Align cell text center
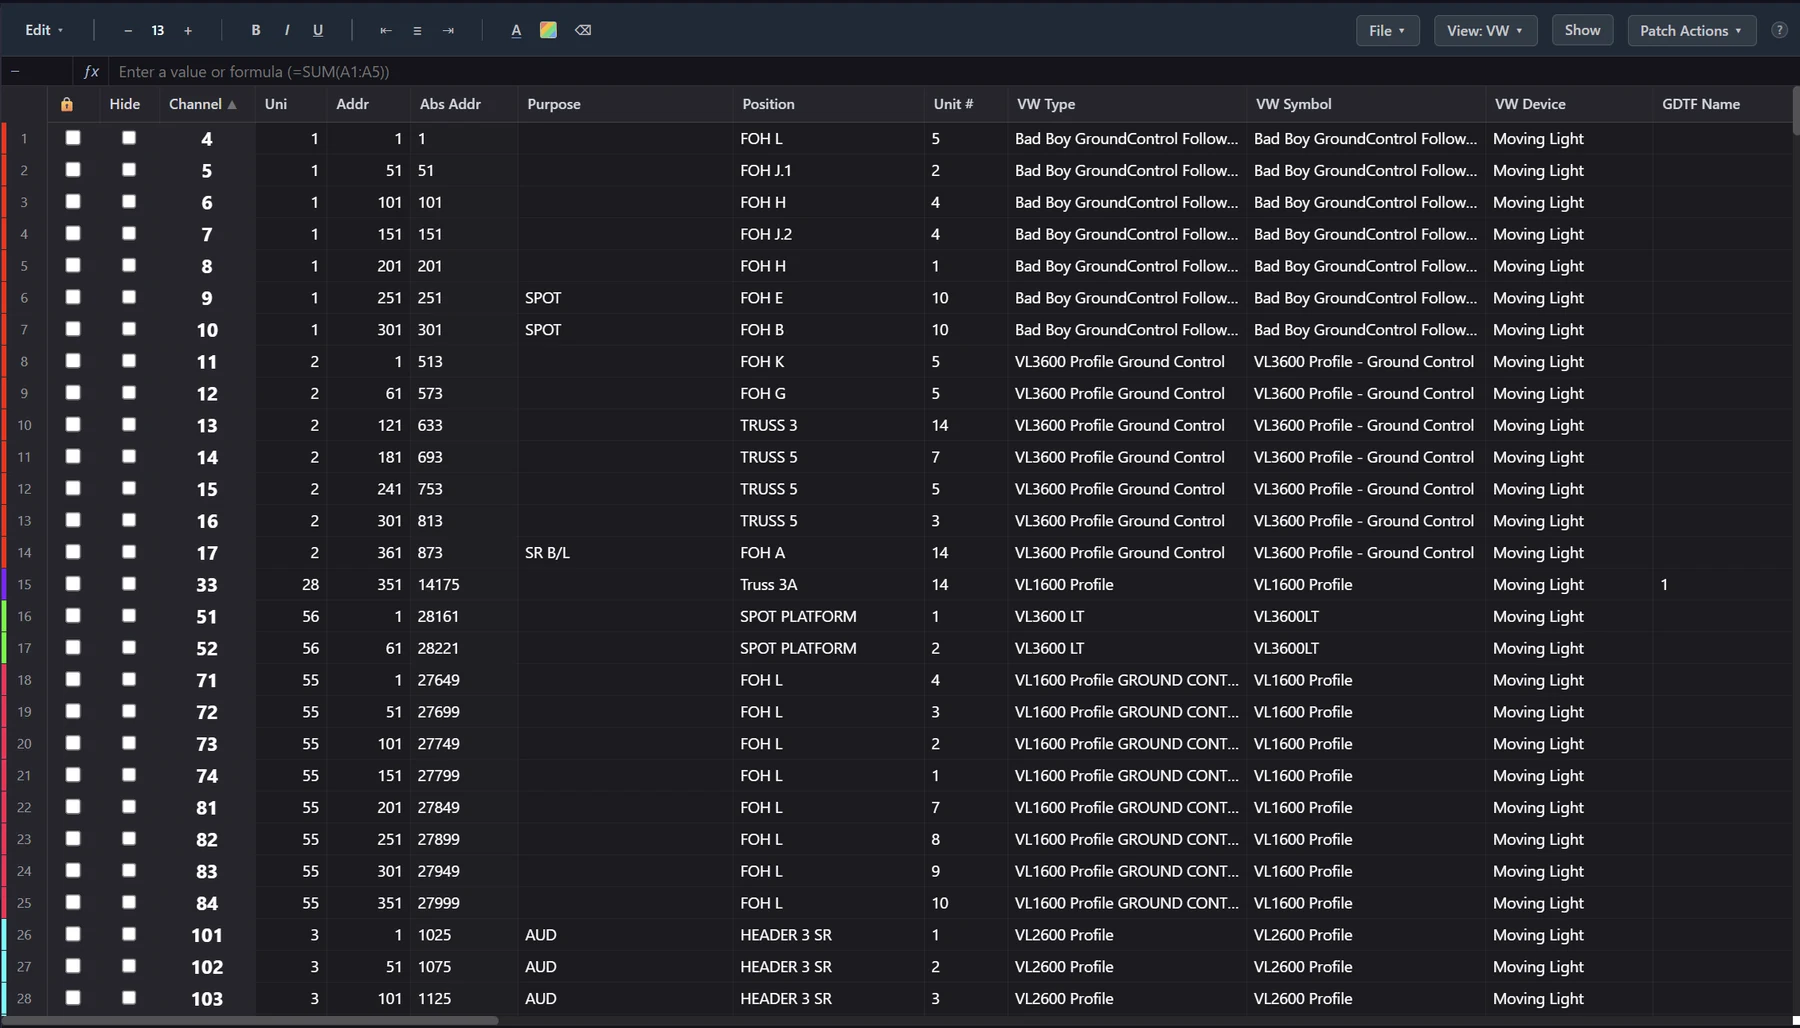This screenshot has height=1028, width=1800. 417,30
